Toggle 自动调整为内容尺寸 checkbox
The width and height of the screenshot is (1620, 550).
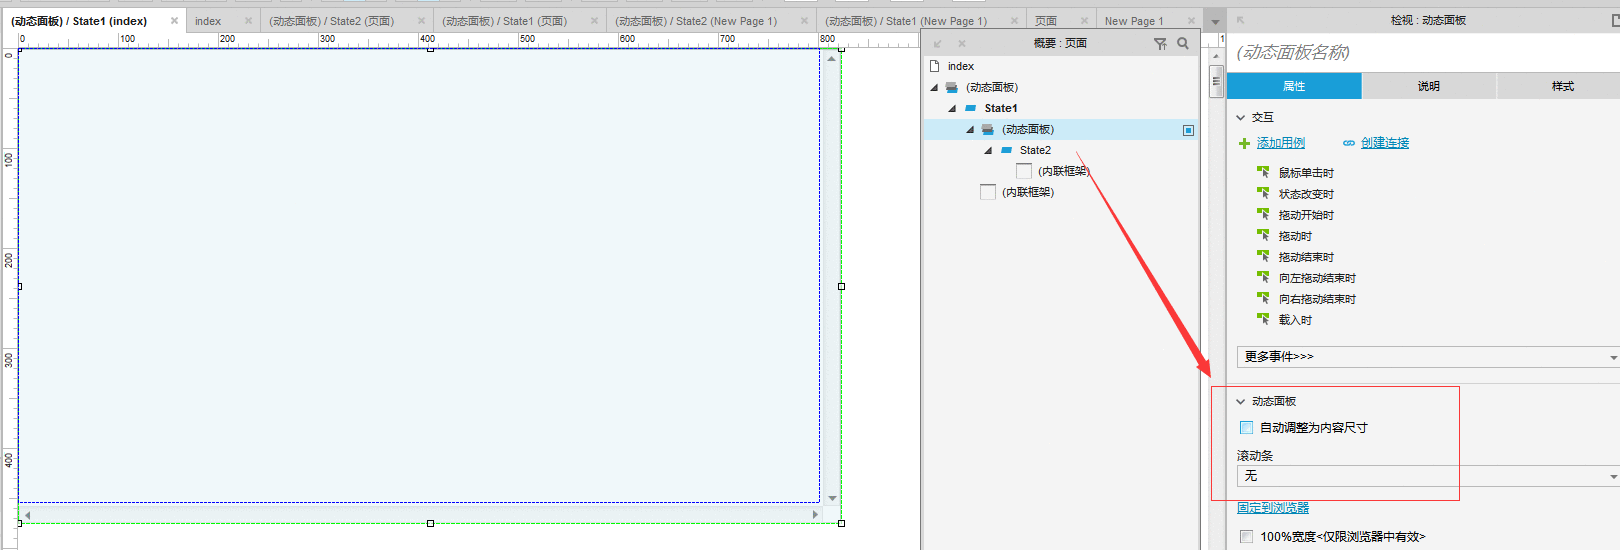coord(1246,427)
